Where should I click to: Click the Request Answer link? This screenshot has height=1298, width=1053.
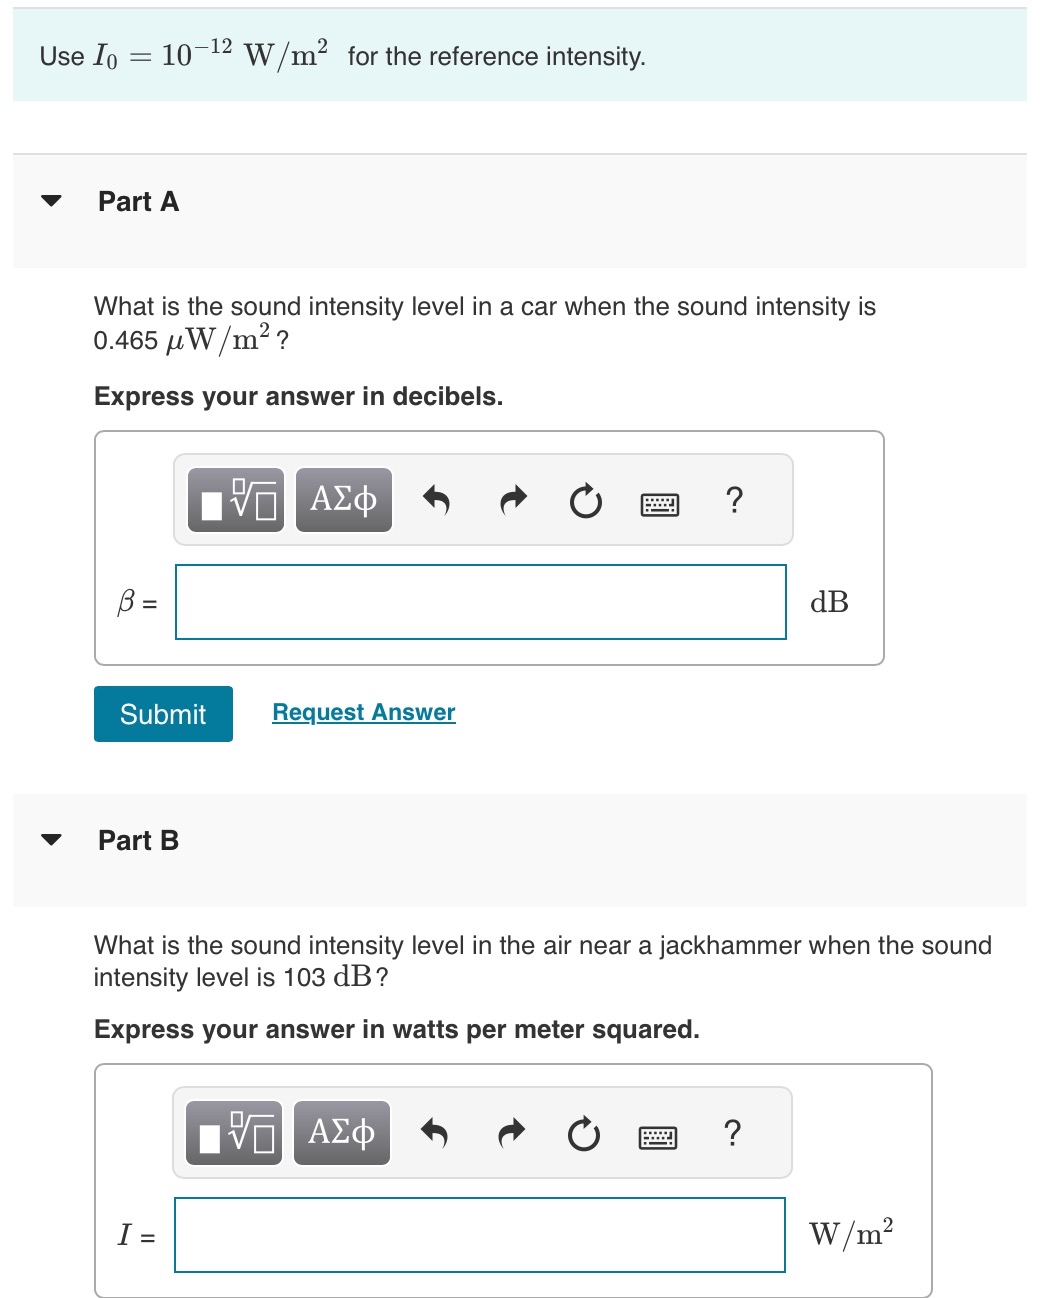[363, 712]
